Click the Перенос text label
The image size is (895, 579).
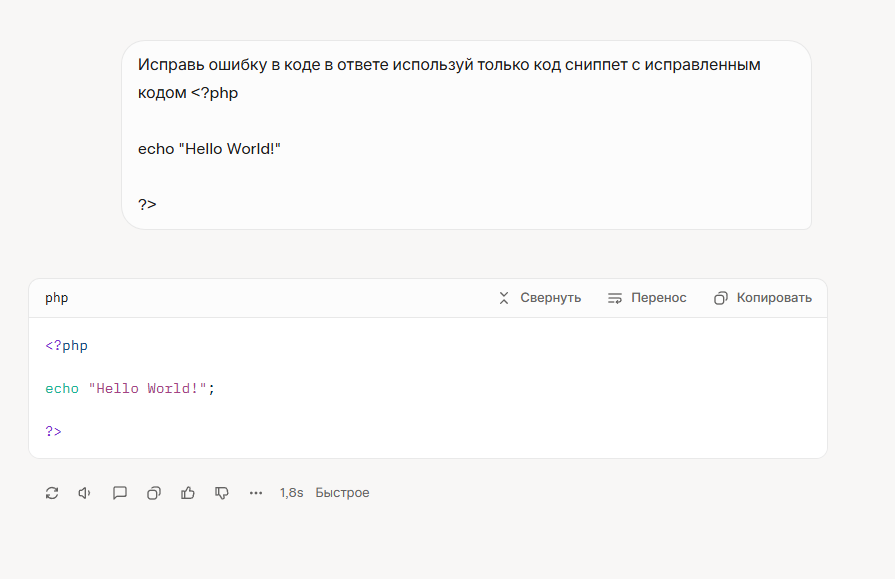(658, 298)
